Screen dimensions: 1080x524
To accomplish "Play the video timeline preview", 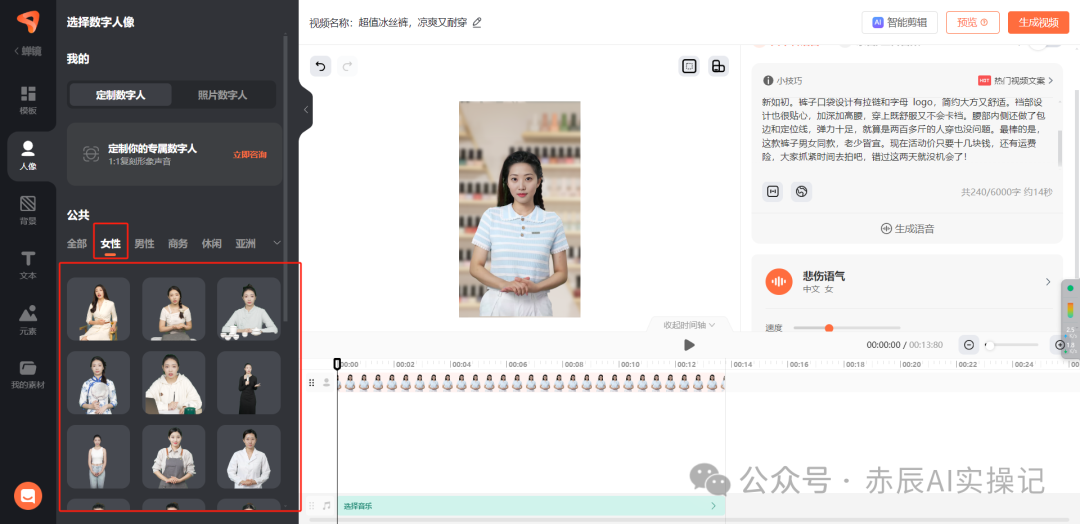I will (689, 345).
